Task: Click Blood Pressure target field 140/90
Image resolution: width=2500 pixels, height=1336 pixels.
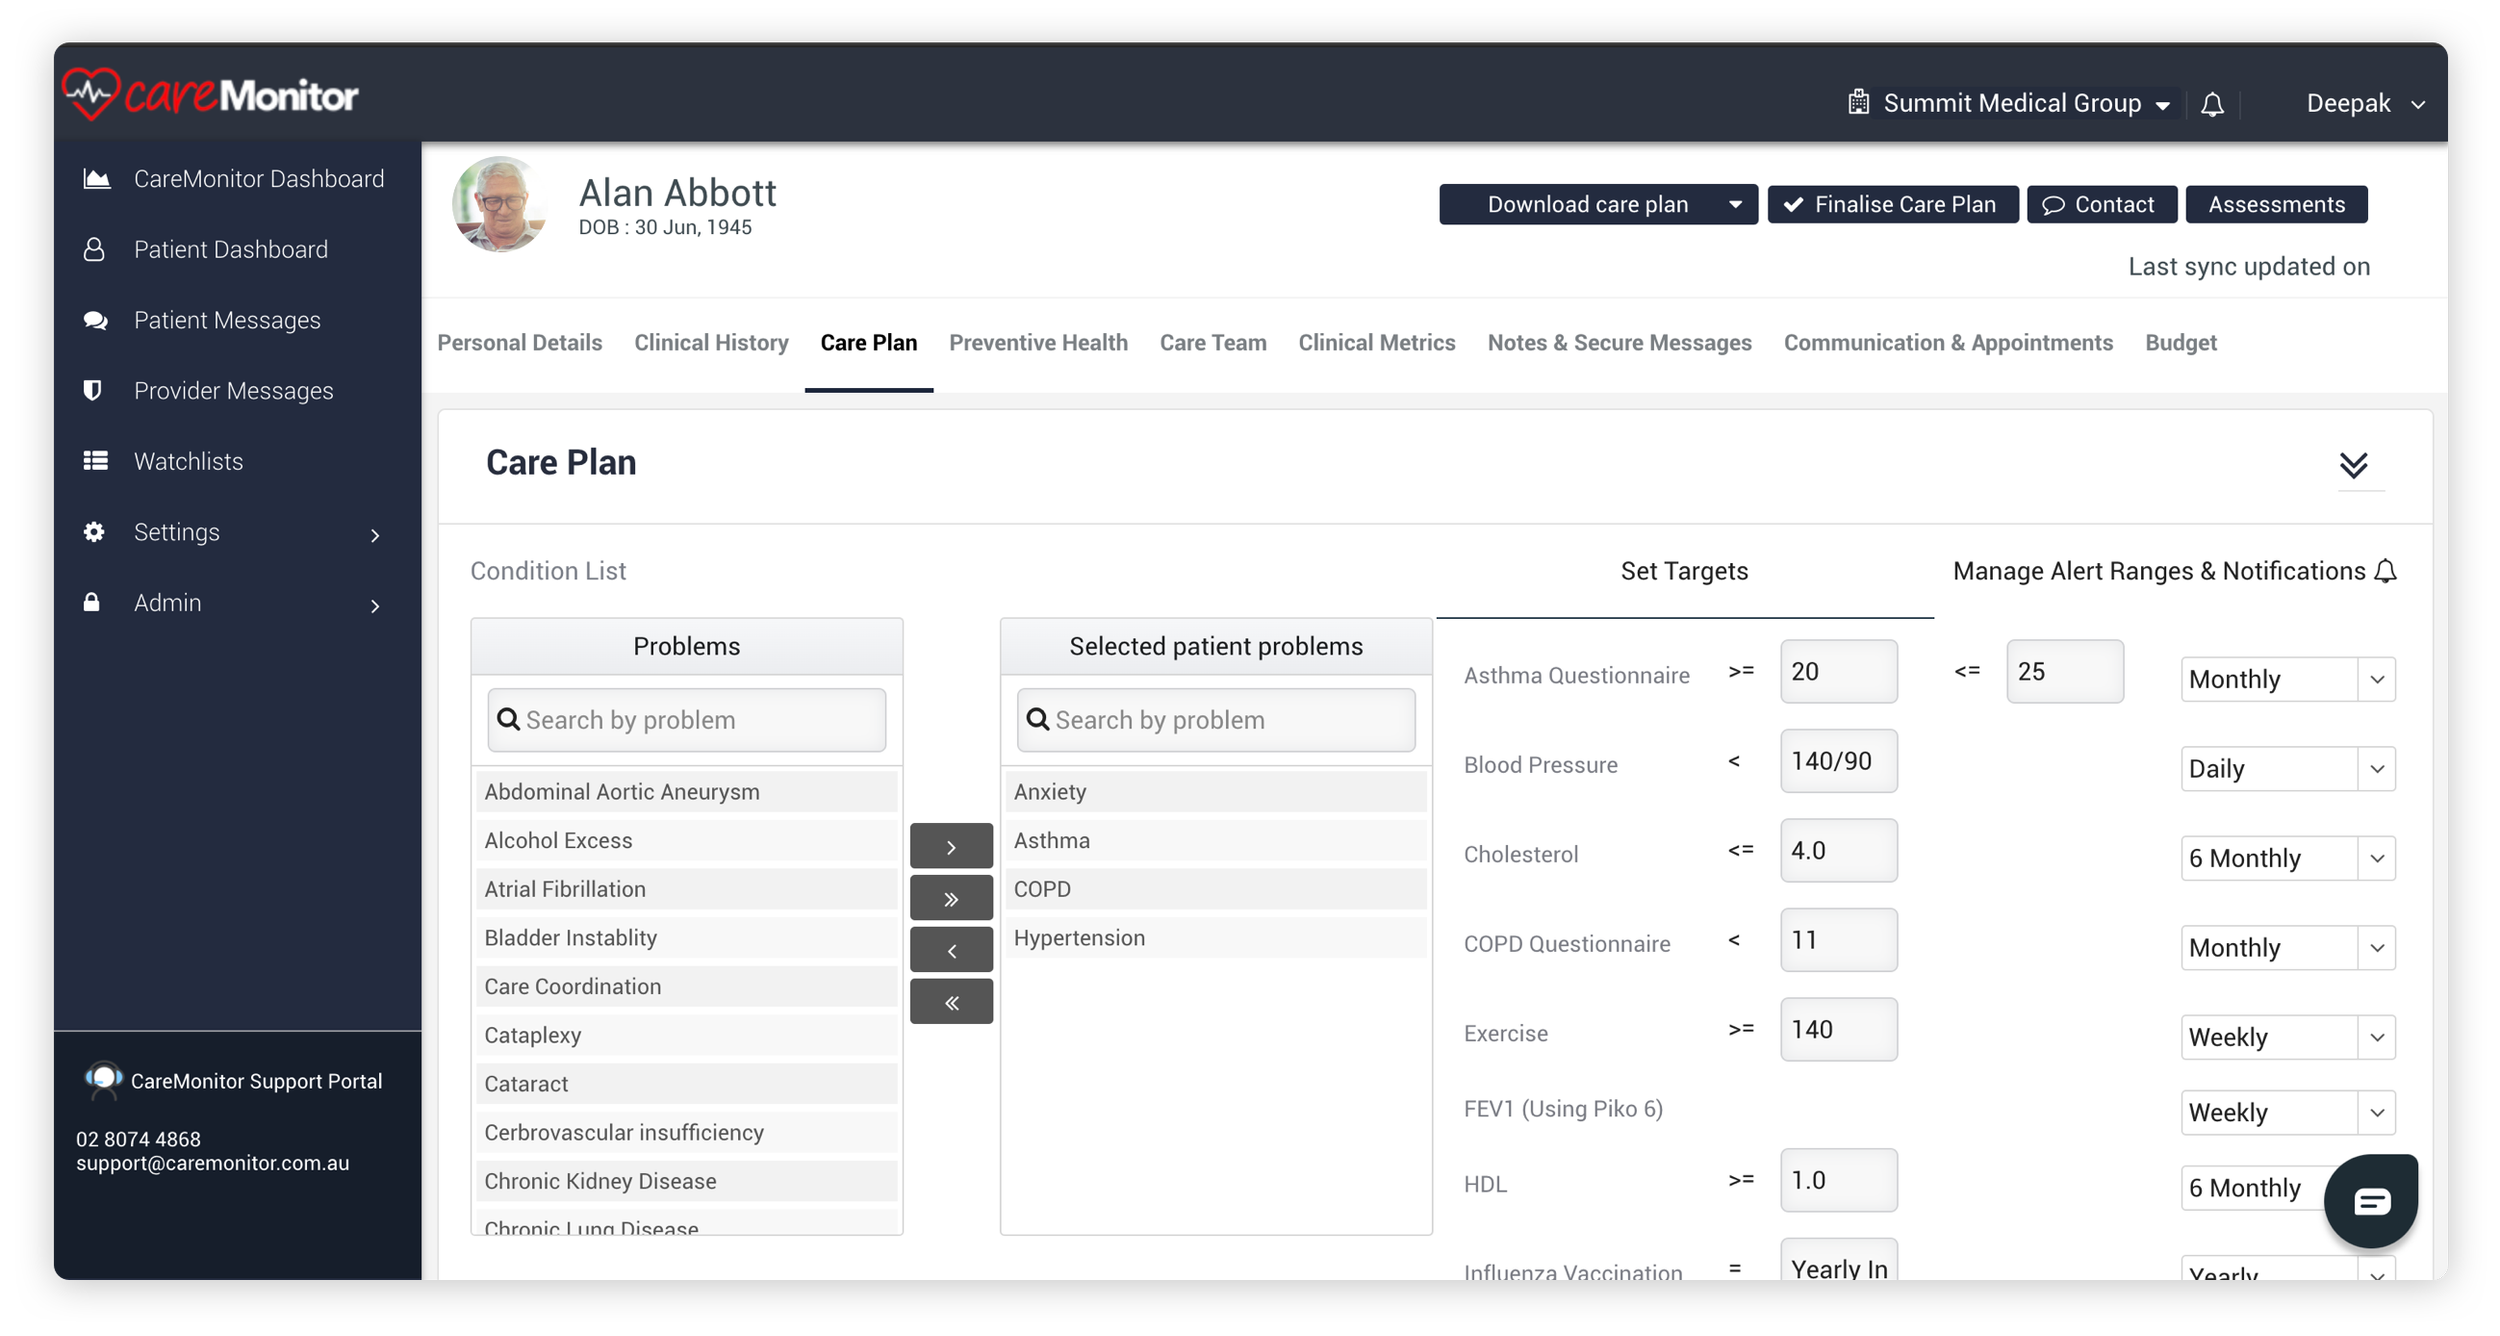Action: tap(1838, 761)
